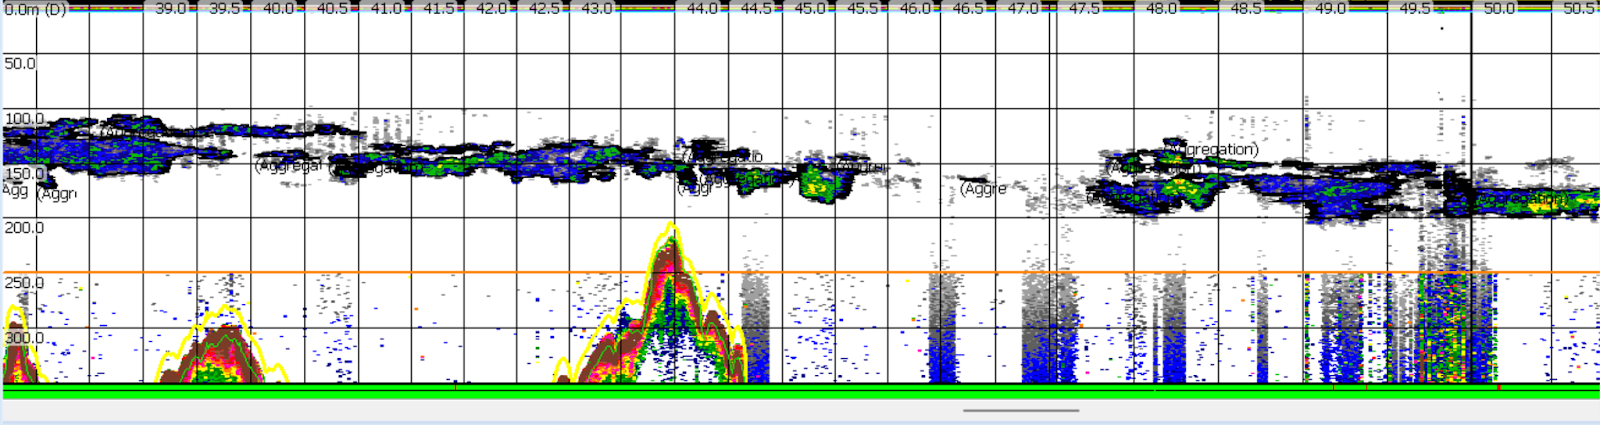The width and height of the screenshot is (1600, 425).
Task: Click the 41.5 distance marker
Action: click(x=438, y=8)
